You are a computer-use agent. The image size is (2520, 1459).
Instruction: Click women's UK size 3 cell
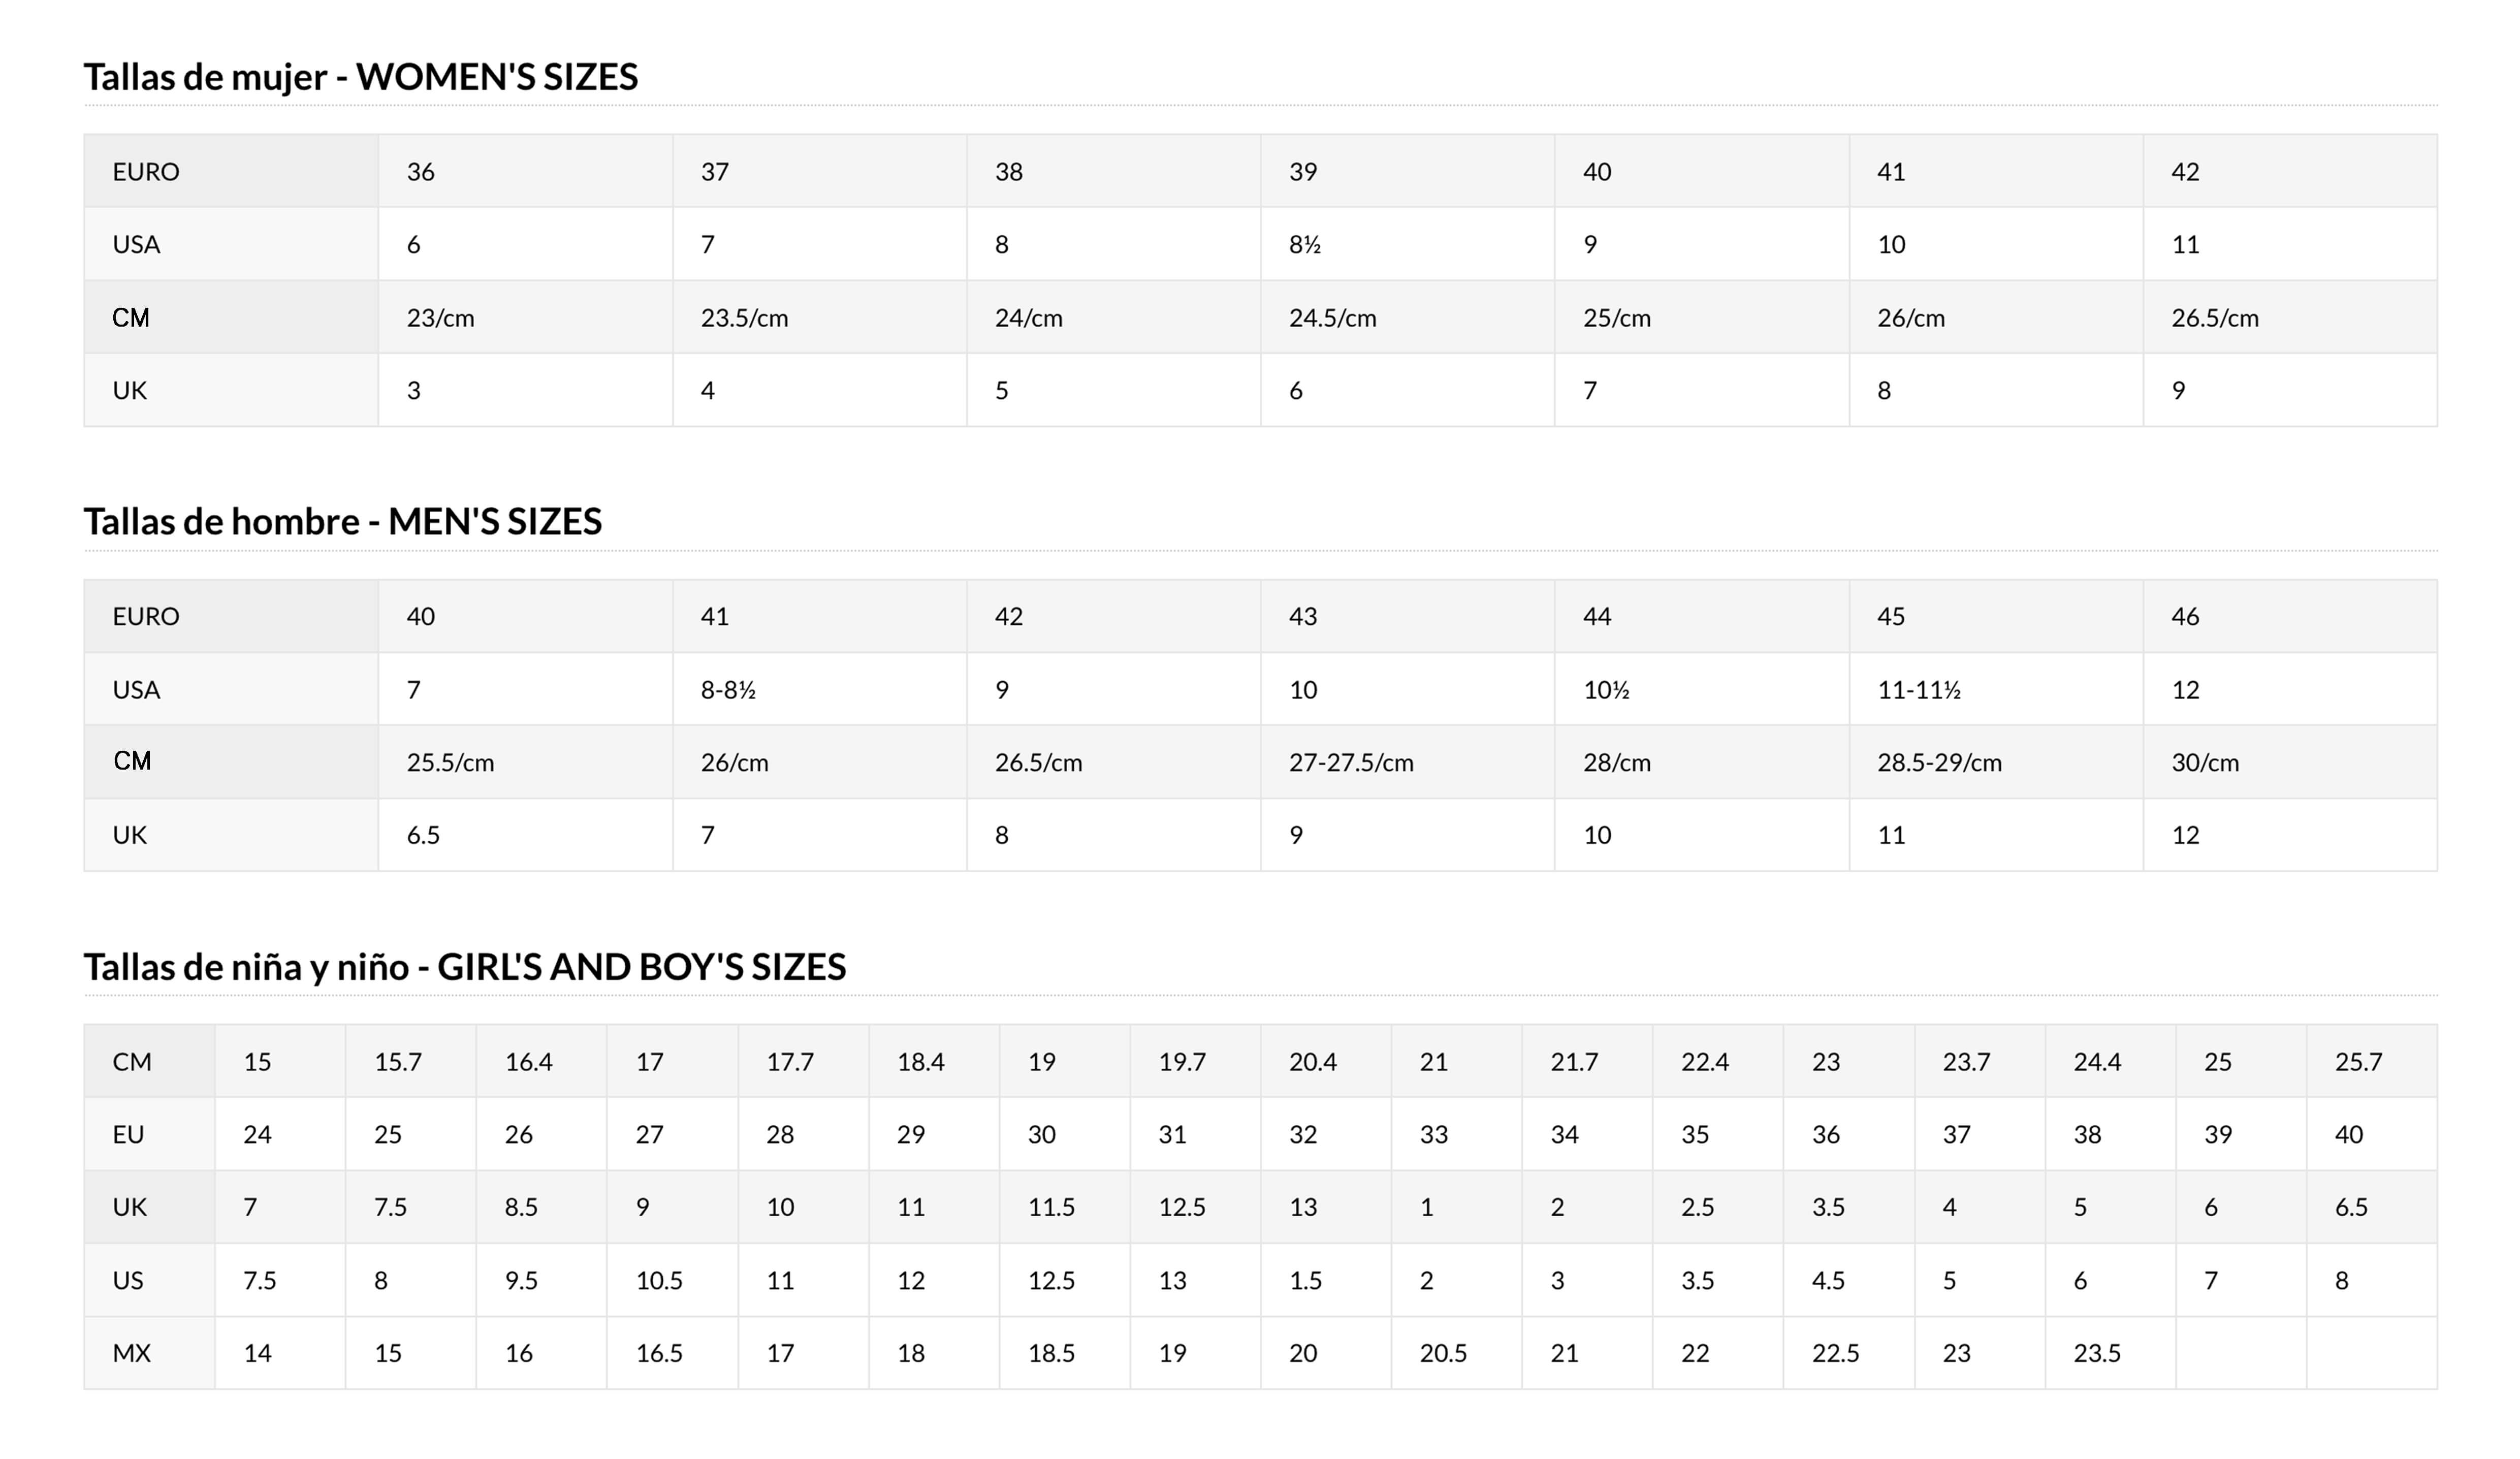[525, 390]
